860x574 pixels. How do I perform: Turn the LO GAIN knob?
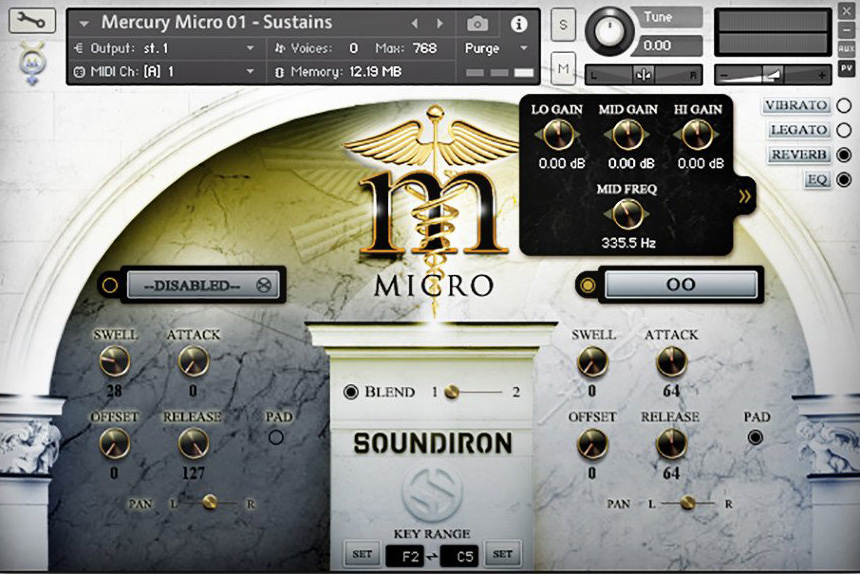point(558,134)
